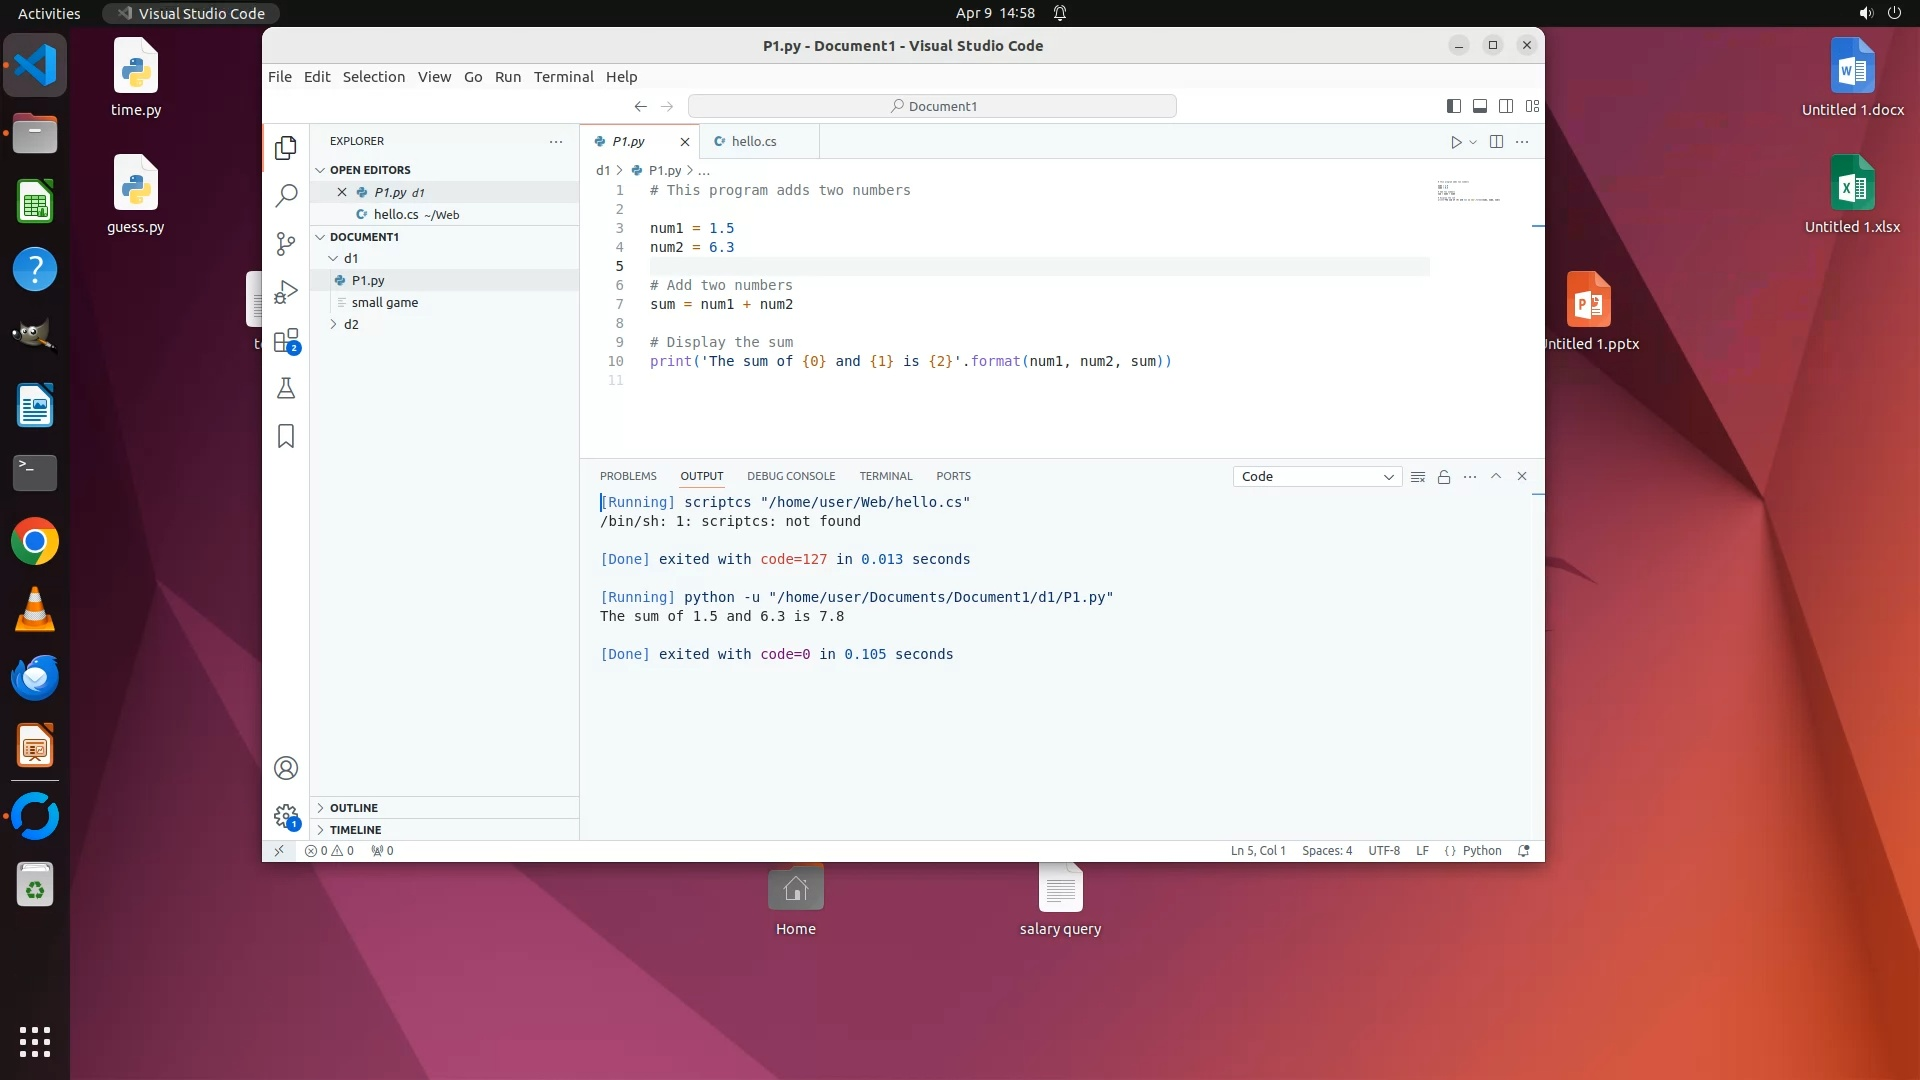1920x1080 pixels.
Task: Click the Run Python File play button
Action: (x=1456, y=142)
